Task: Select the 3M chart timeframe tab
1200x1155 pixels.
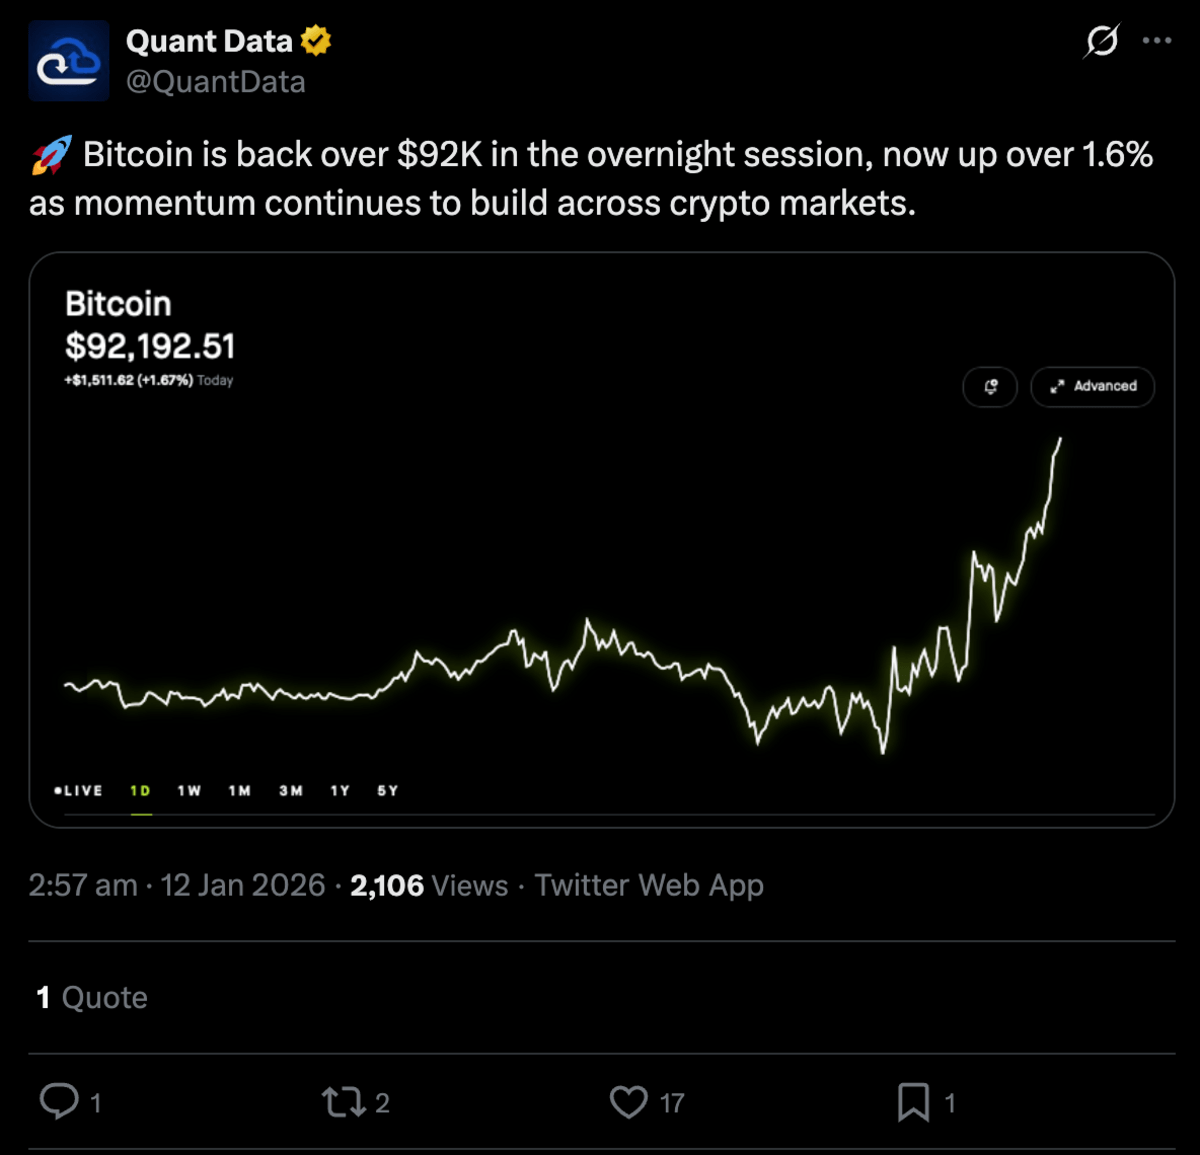Action: [290, 790]
